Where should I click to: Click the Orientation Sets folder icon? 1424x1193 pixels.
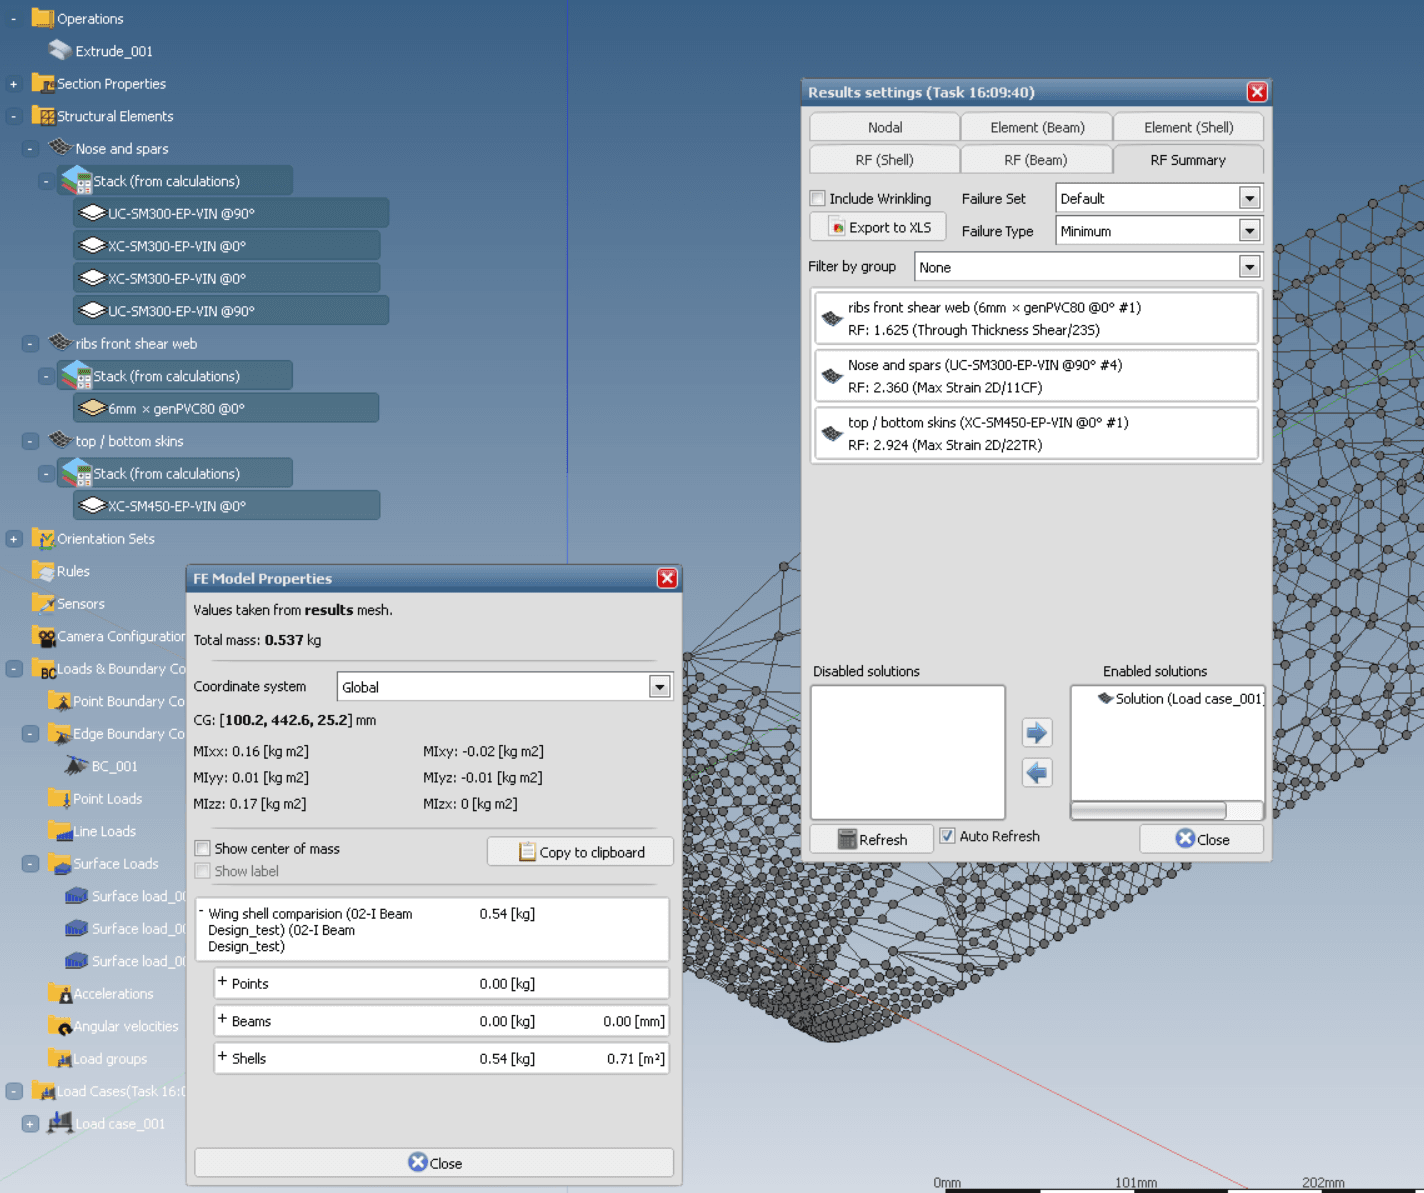coord(42,538)
